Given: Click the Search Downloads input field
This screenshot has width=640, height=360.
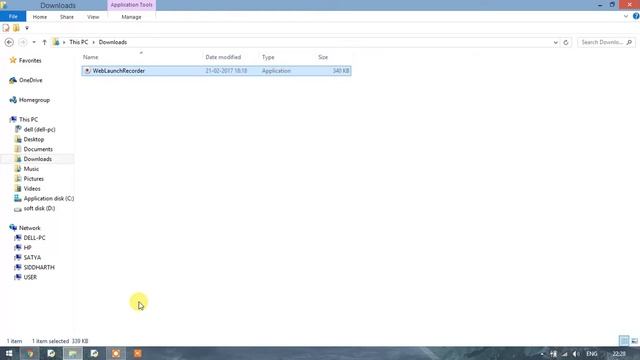Looking at the screenshot, I should 602,42.
